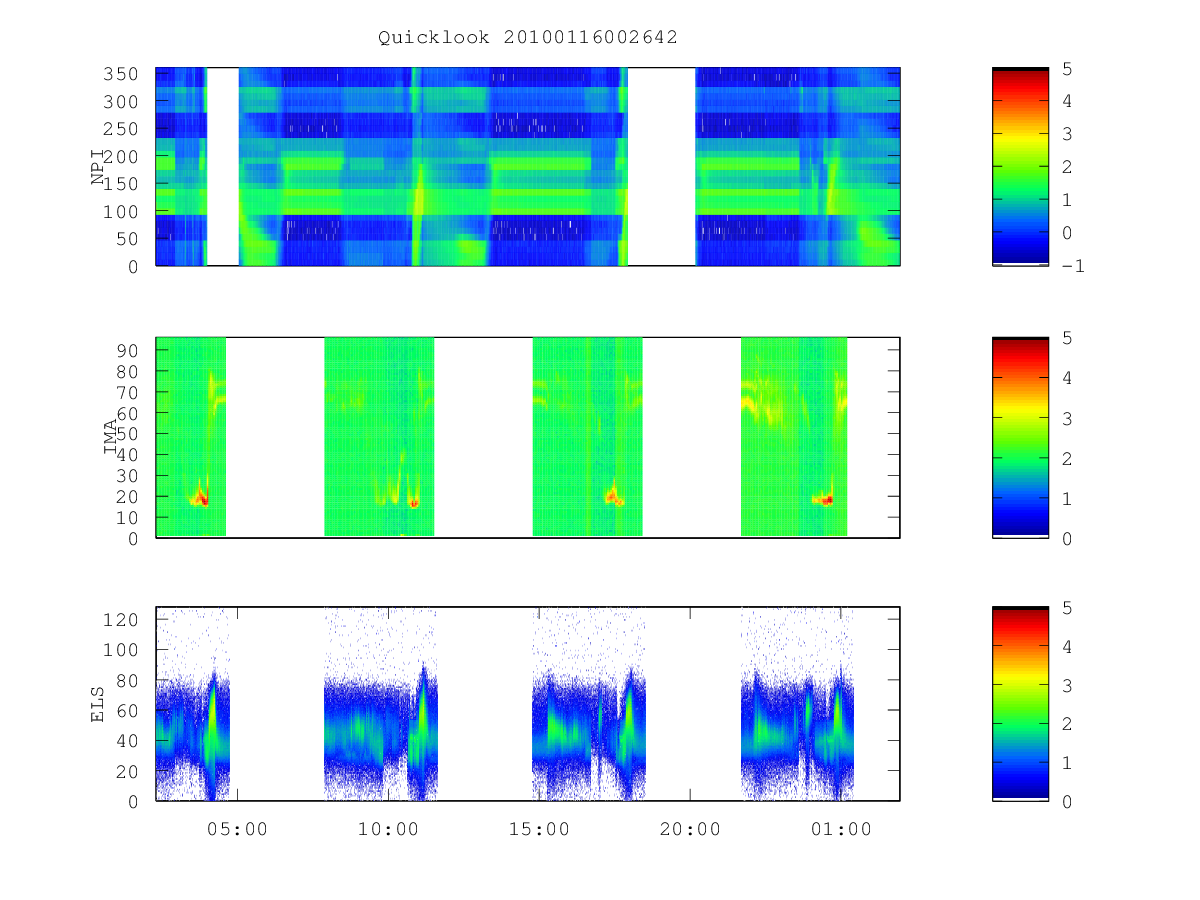The image size is (1200, 900).
Task: Click the last ELS data segment
Action: coord(797,704)
